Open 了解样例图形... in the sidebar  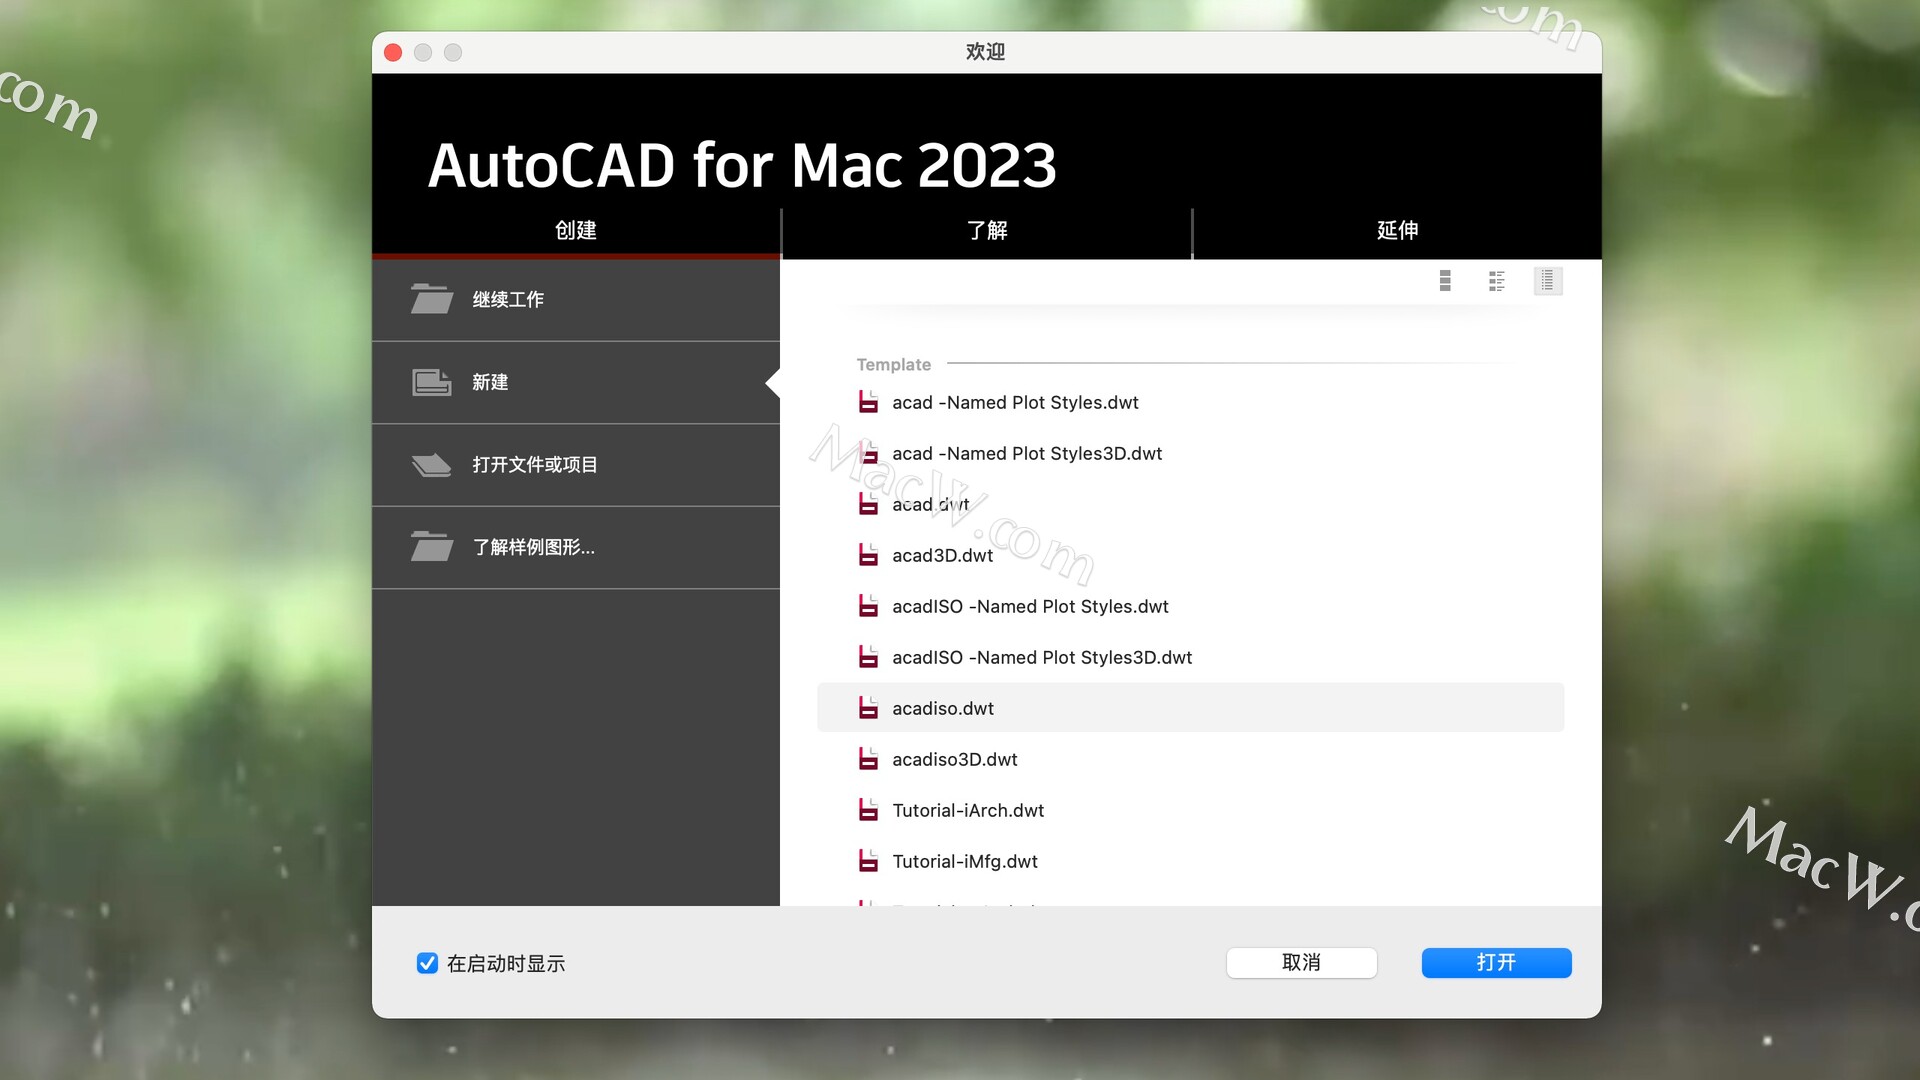[576, 548]
